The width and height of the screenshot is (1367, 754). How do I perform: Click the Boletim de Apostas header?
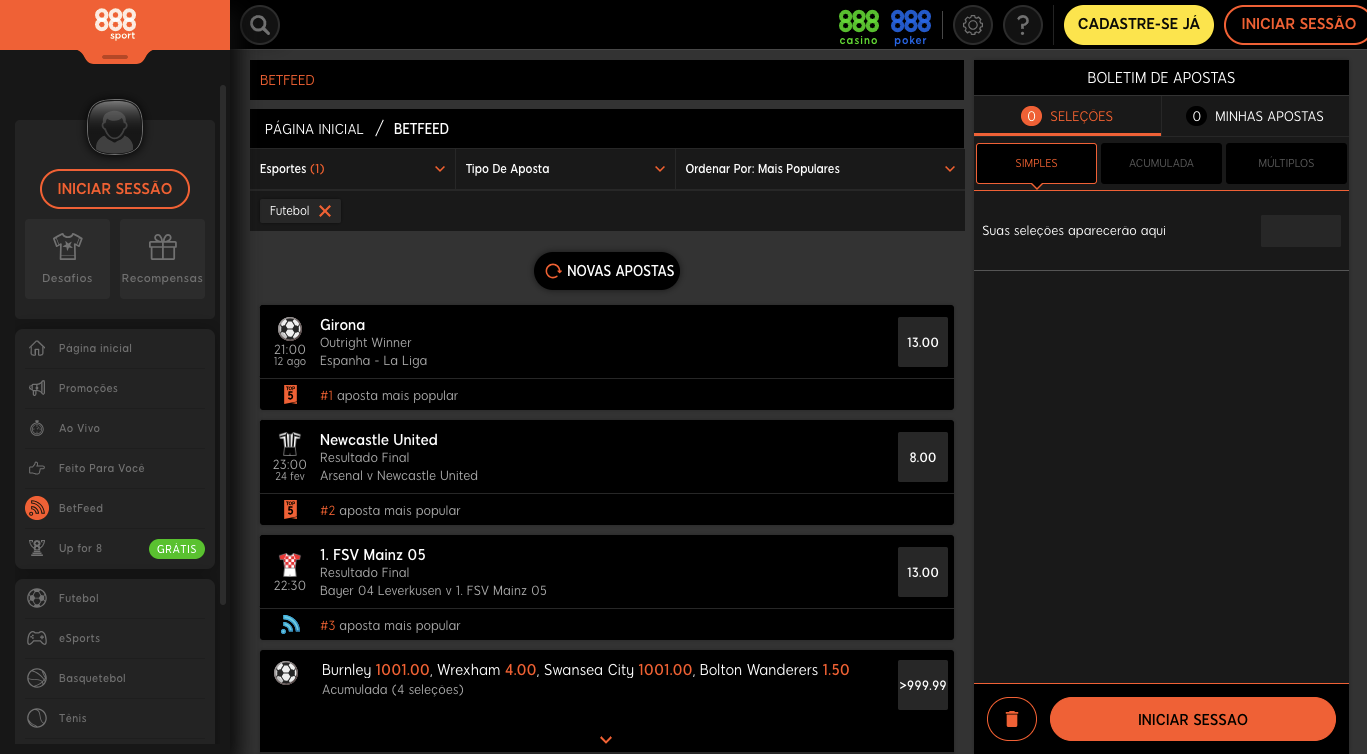1161,78
